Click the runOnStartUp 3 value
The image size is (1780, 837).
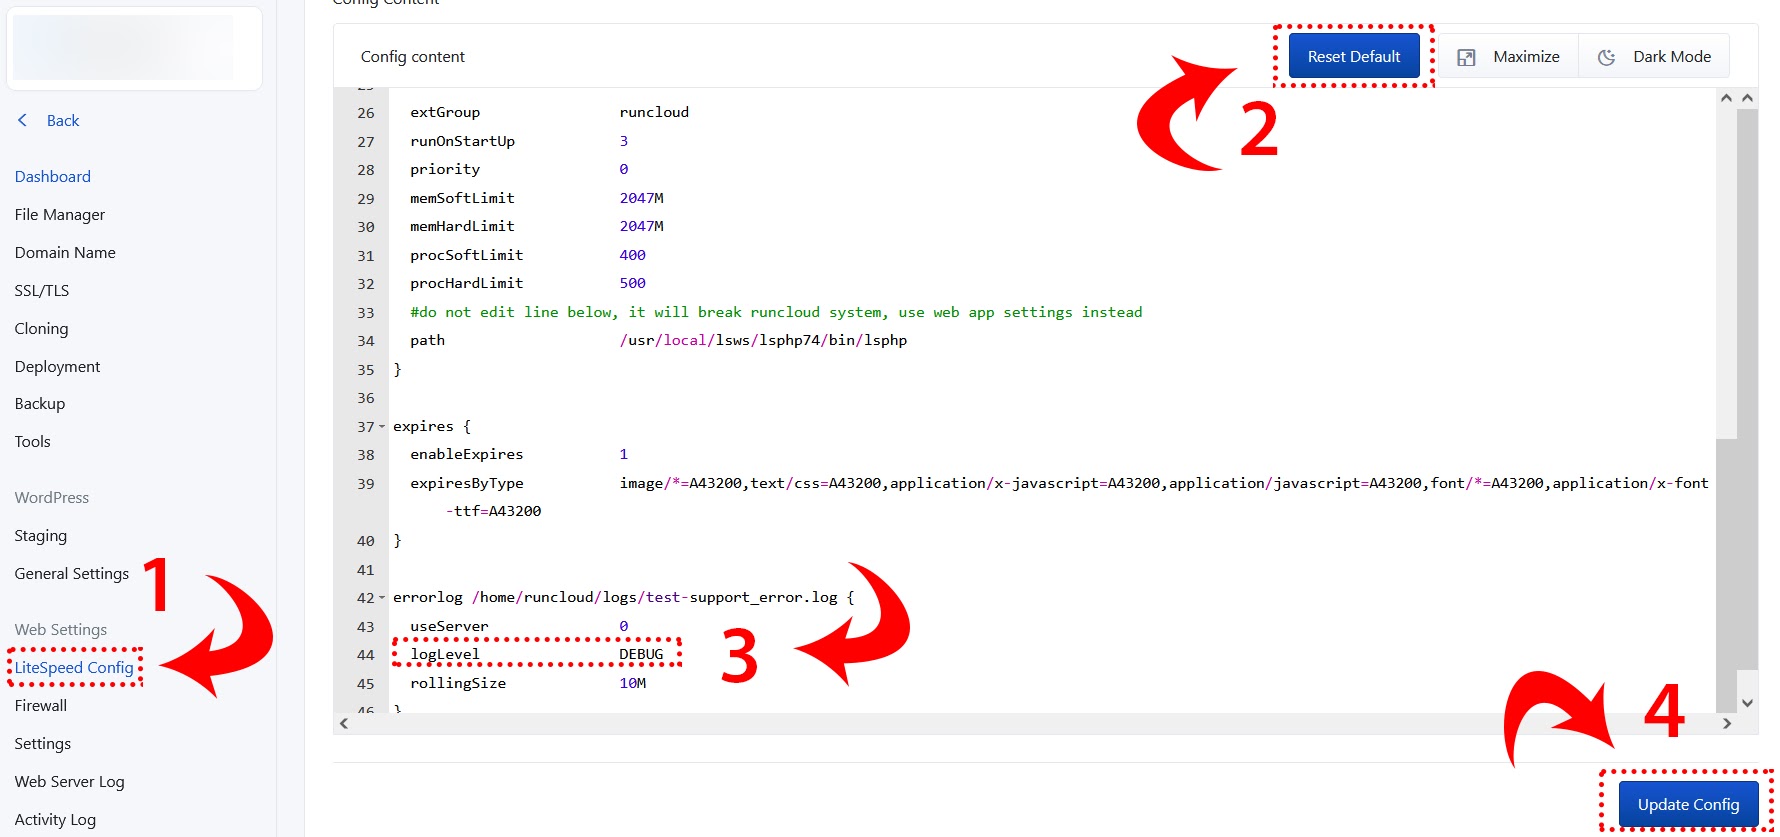point(624,141)
